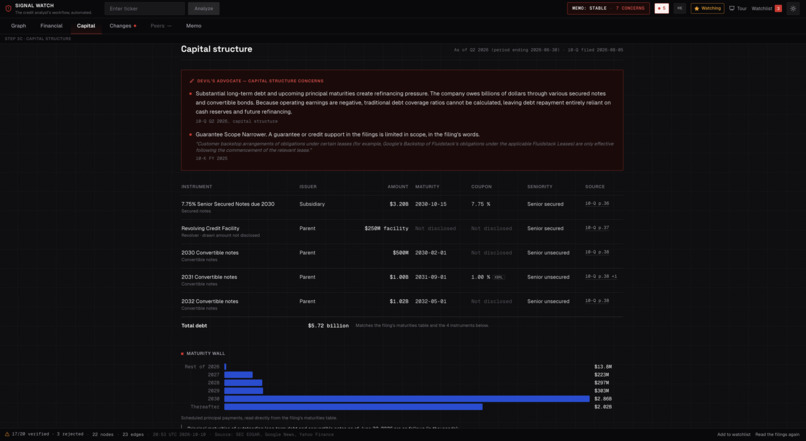Toggle the Watching star button

(707, 8)
